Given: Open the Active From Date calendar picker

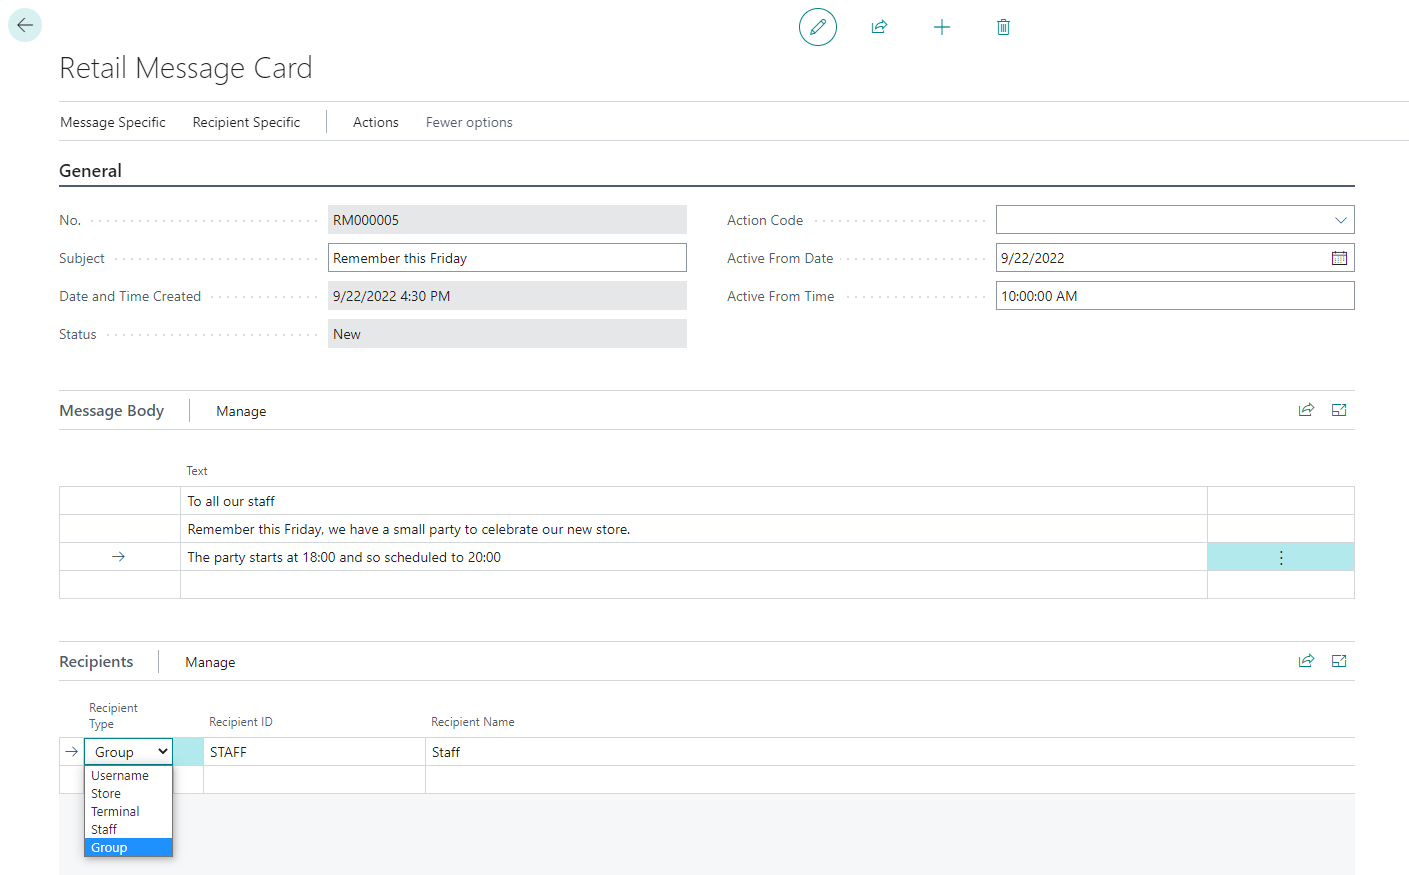Looking at the screenshot, I should (1339, 258).
